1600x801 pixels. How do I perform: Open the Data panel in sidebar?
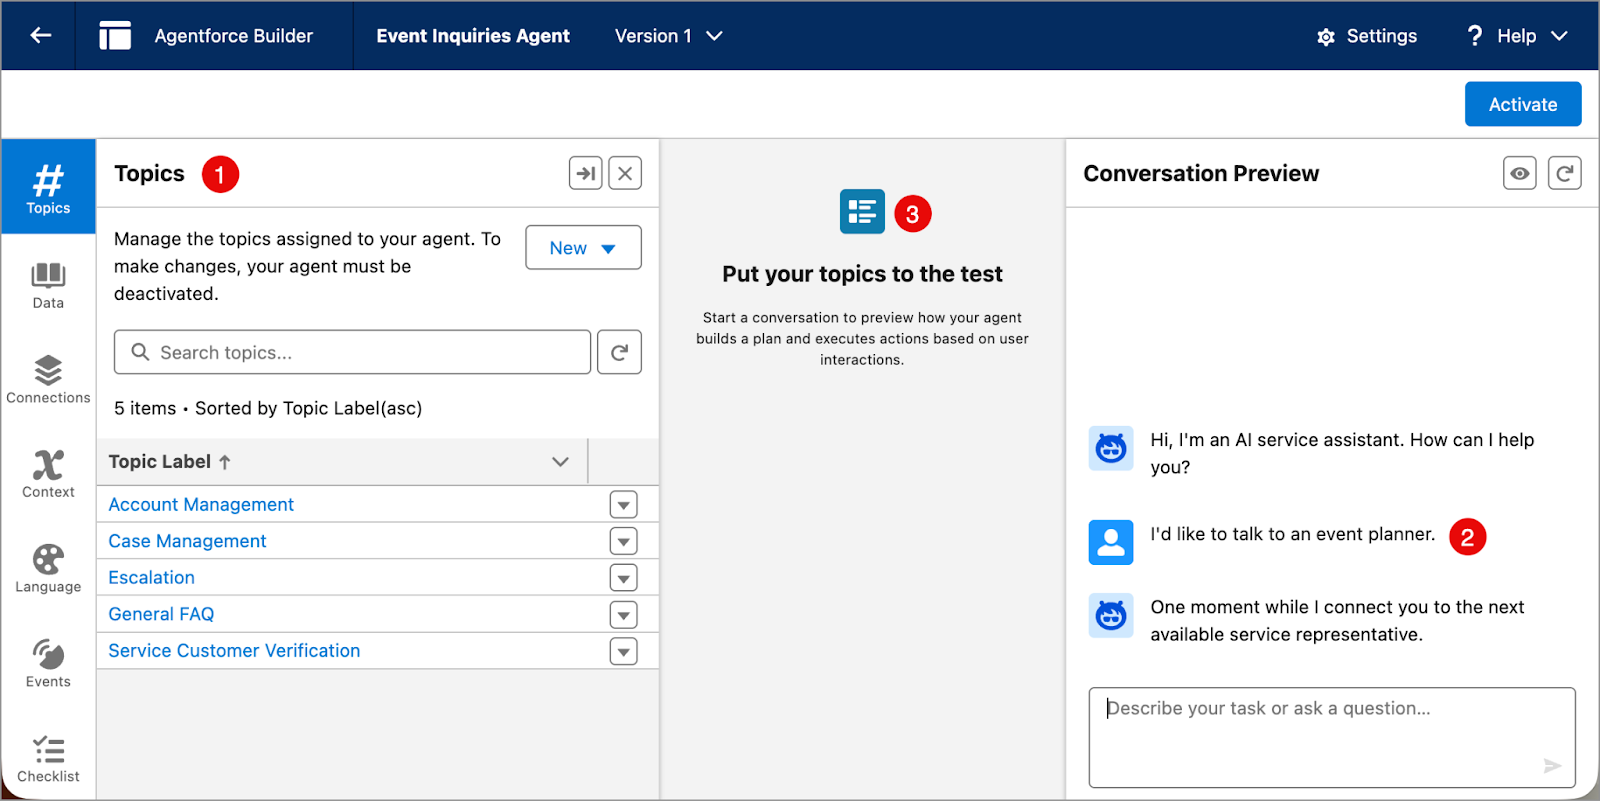(48, 286)
